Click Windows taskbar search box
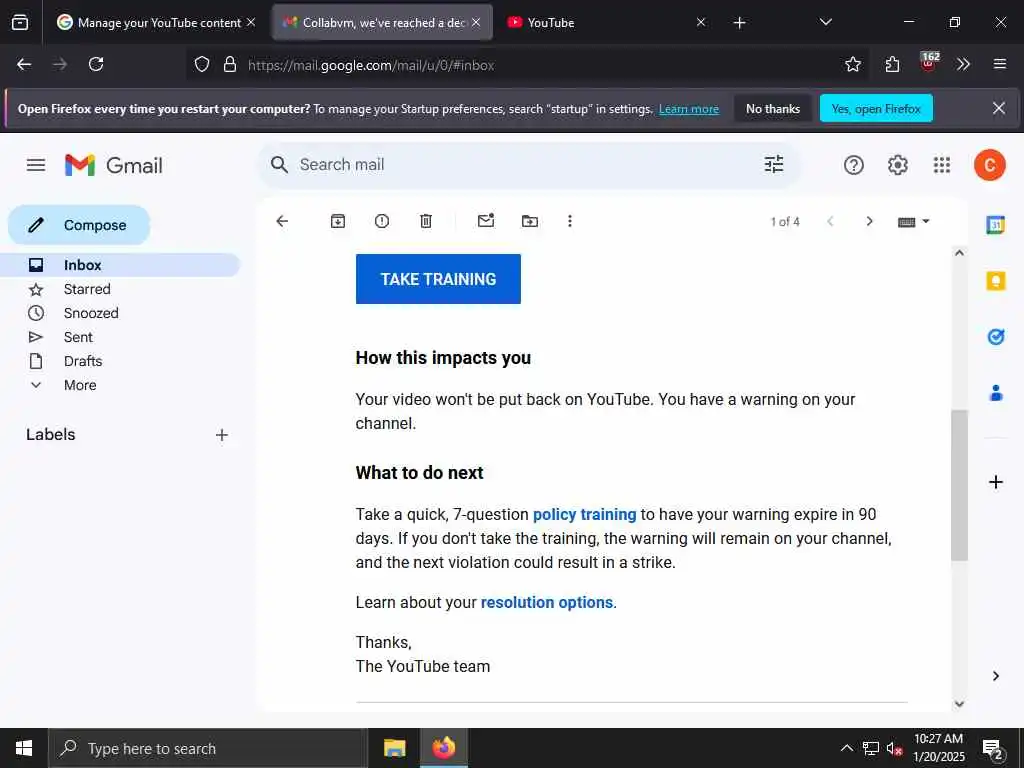Viewport: 1024px width, 768px height. pos(208,748)
